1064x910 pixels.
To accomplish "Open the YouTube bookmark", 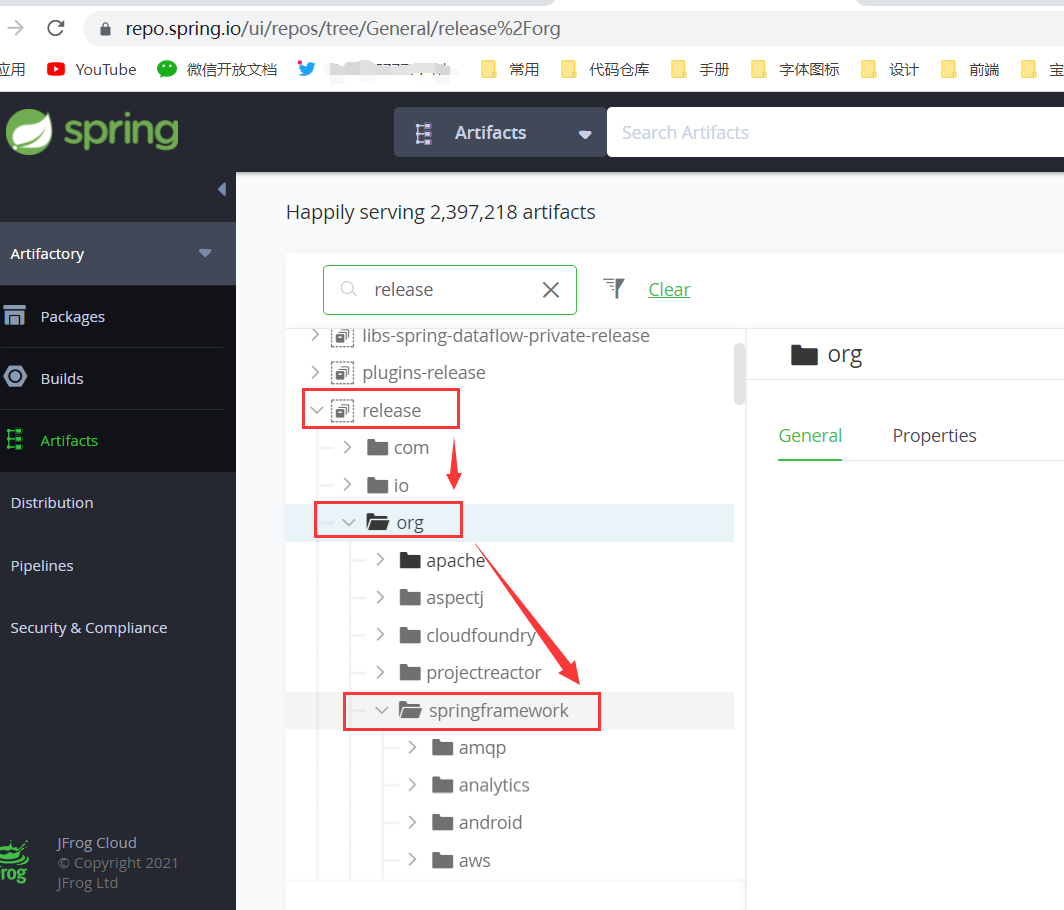I will (92, 69).
